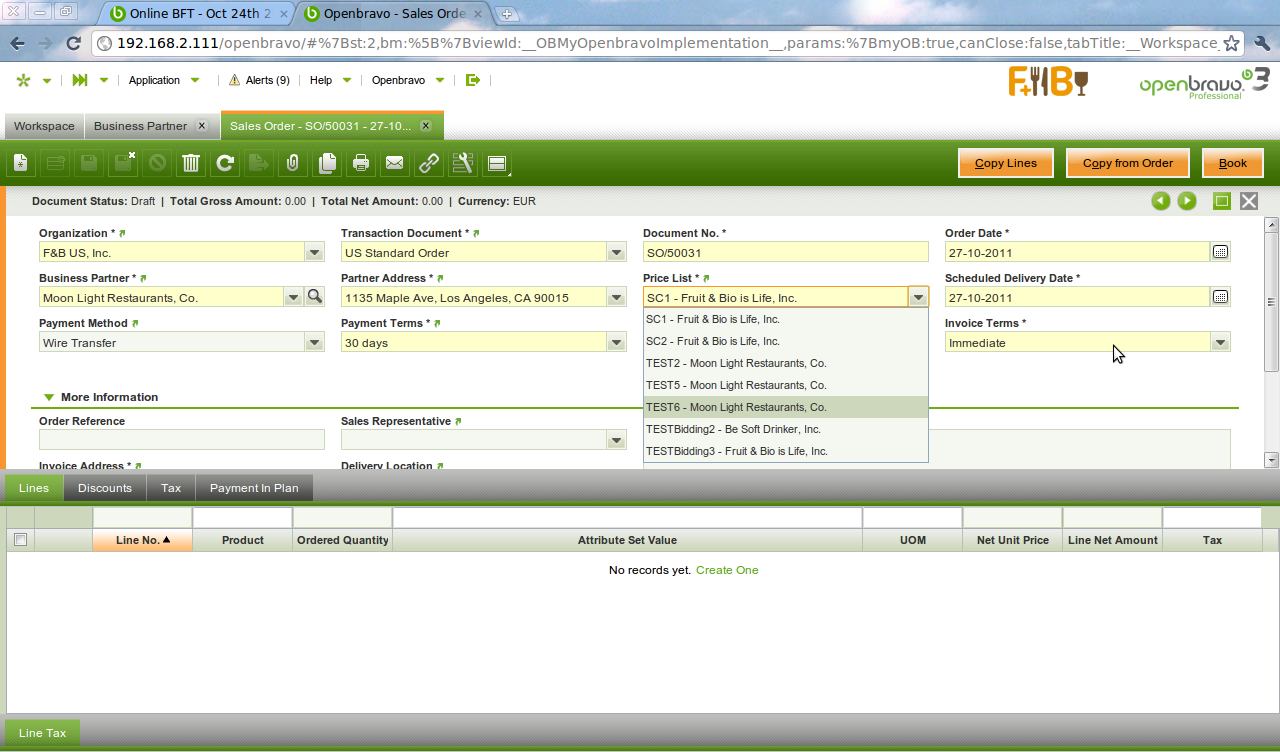The image size is (1280, 752).
Task: Close the Business Partner tab
Action: click(x=201, y=126)
